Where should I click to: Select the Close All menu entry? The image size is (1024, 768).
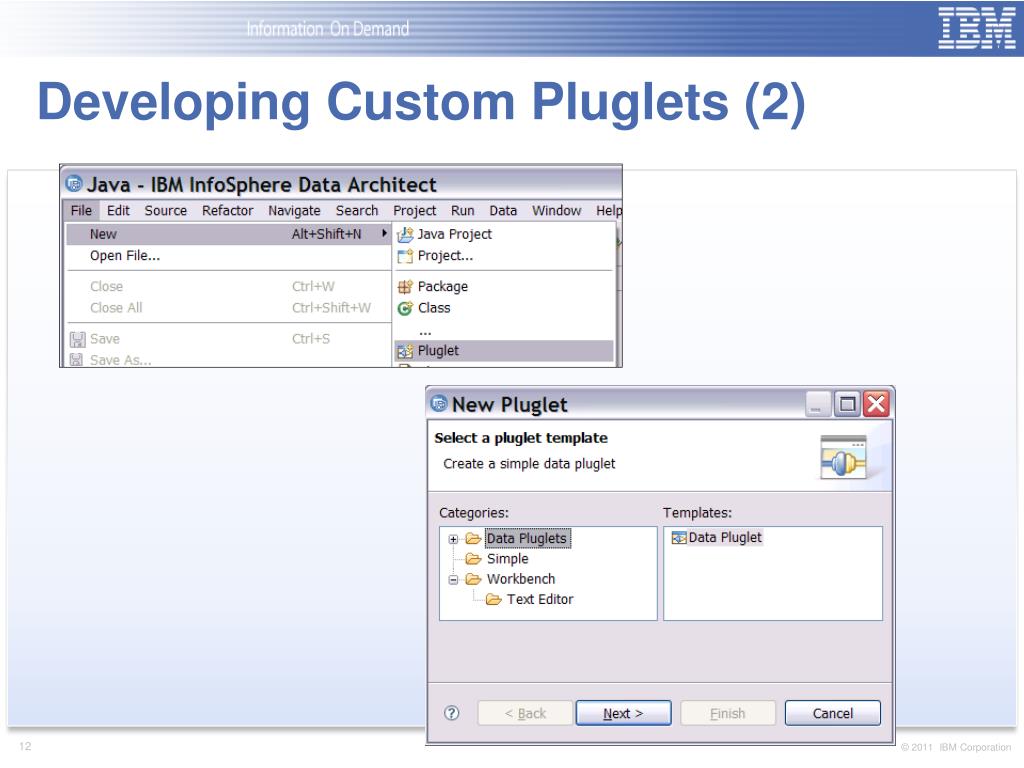(229, 308)
